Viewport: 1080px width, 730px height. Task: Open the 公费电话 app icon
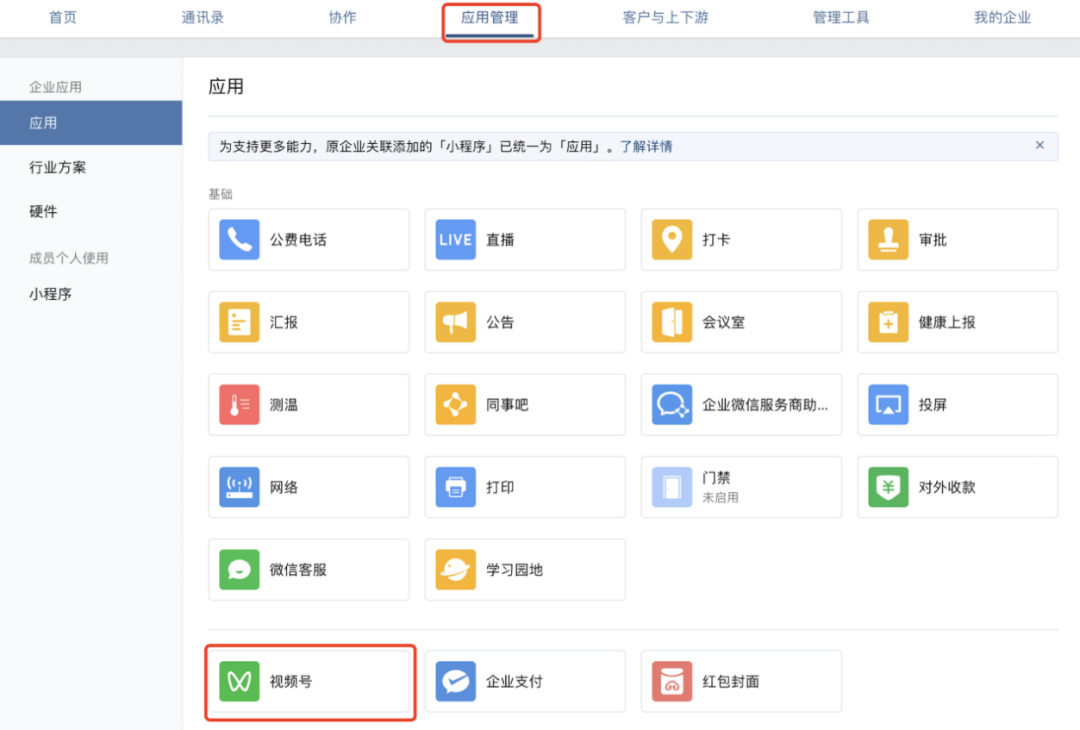click(x=308, y=239)
